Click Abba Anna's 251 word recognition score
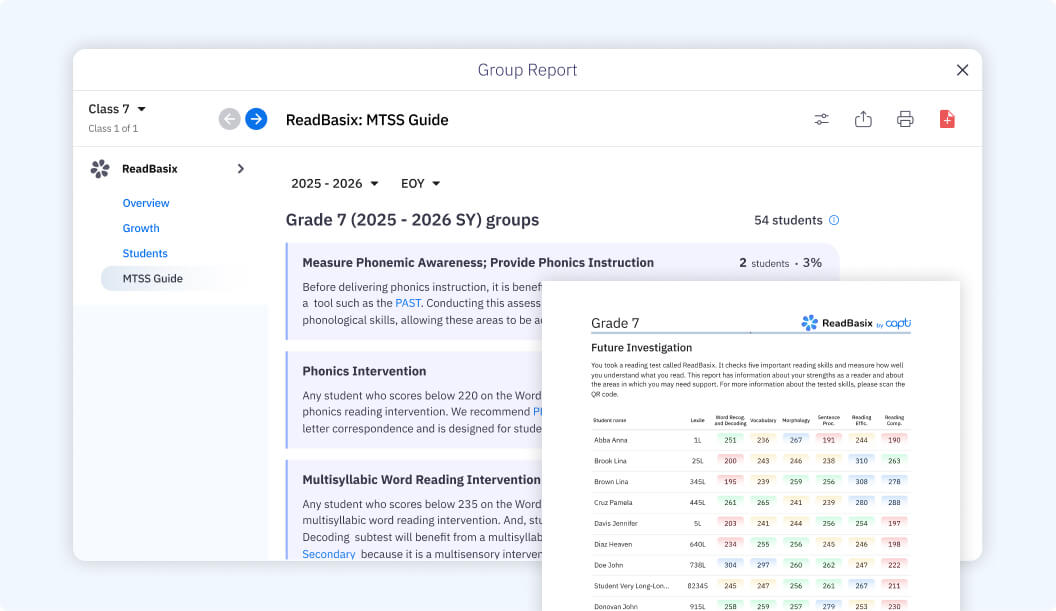This screenshot has width=1056, height=611. [730, 440]
